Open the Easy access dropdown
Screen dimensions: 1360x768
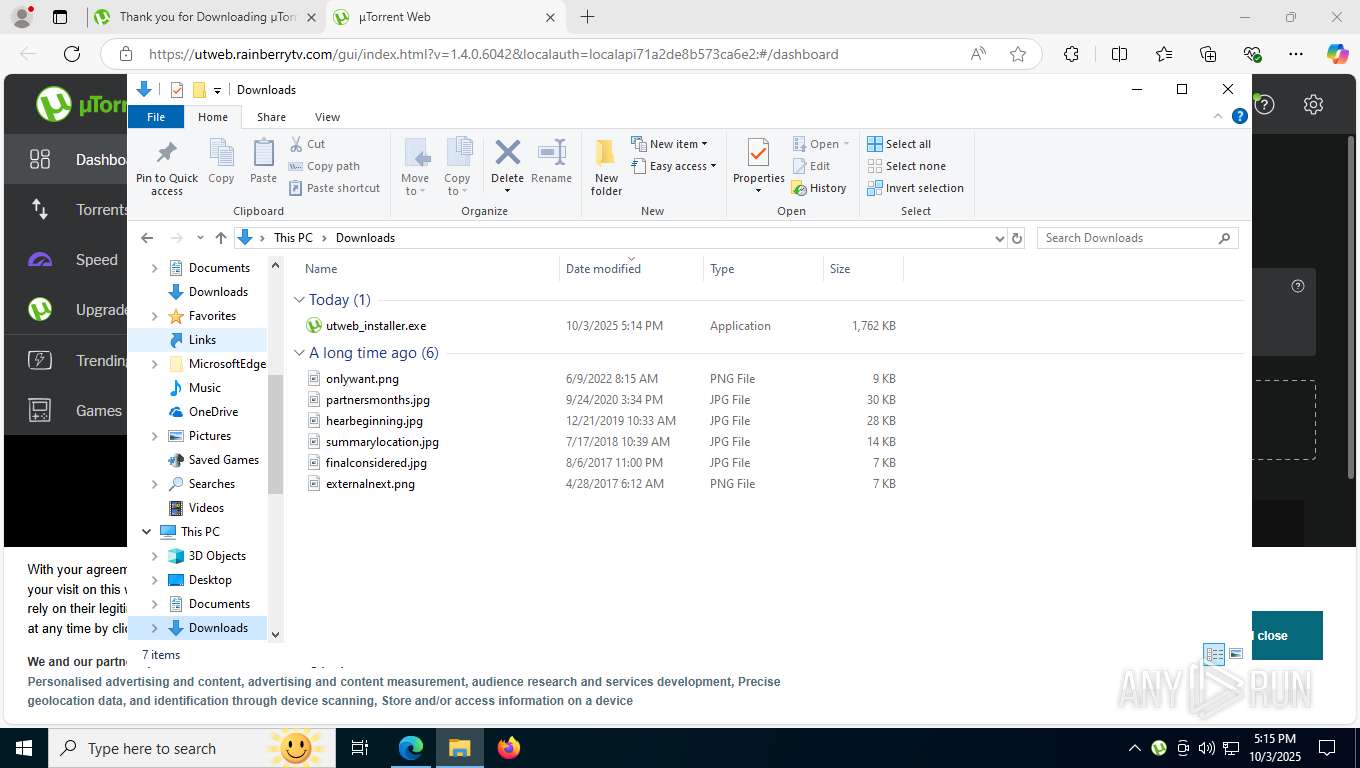[x=674, y=166]
